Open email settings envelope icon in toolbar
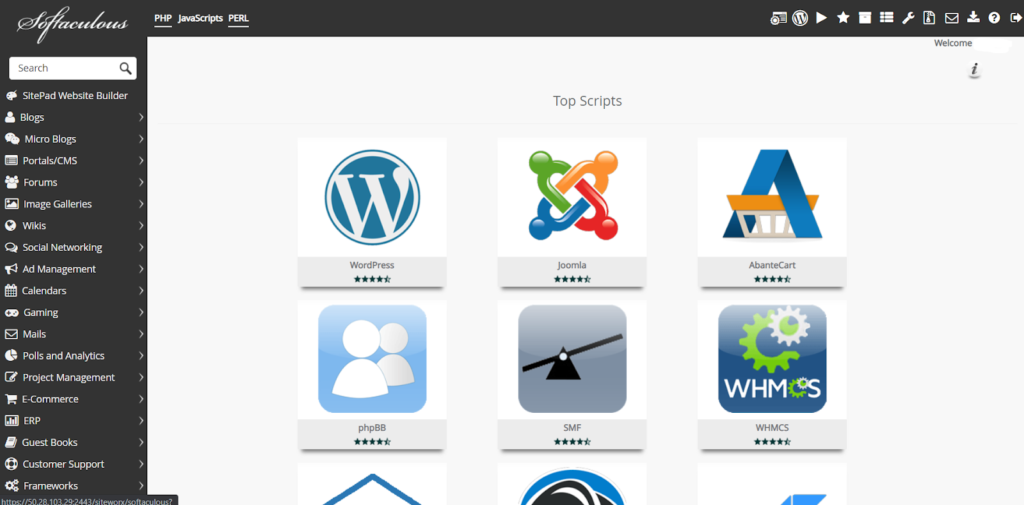The width and height of the screenshot is (1024, 505). [x=952, y=18]
